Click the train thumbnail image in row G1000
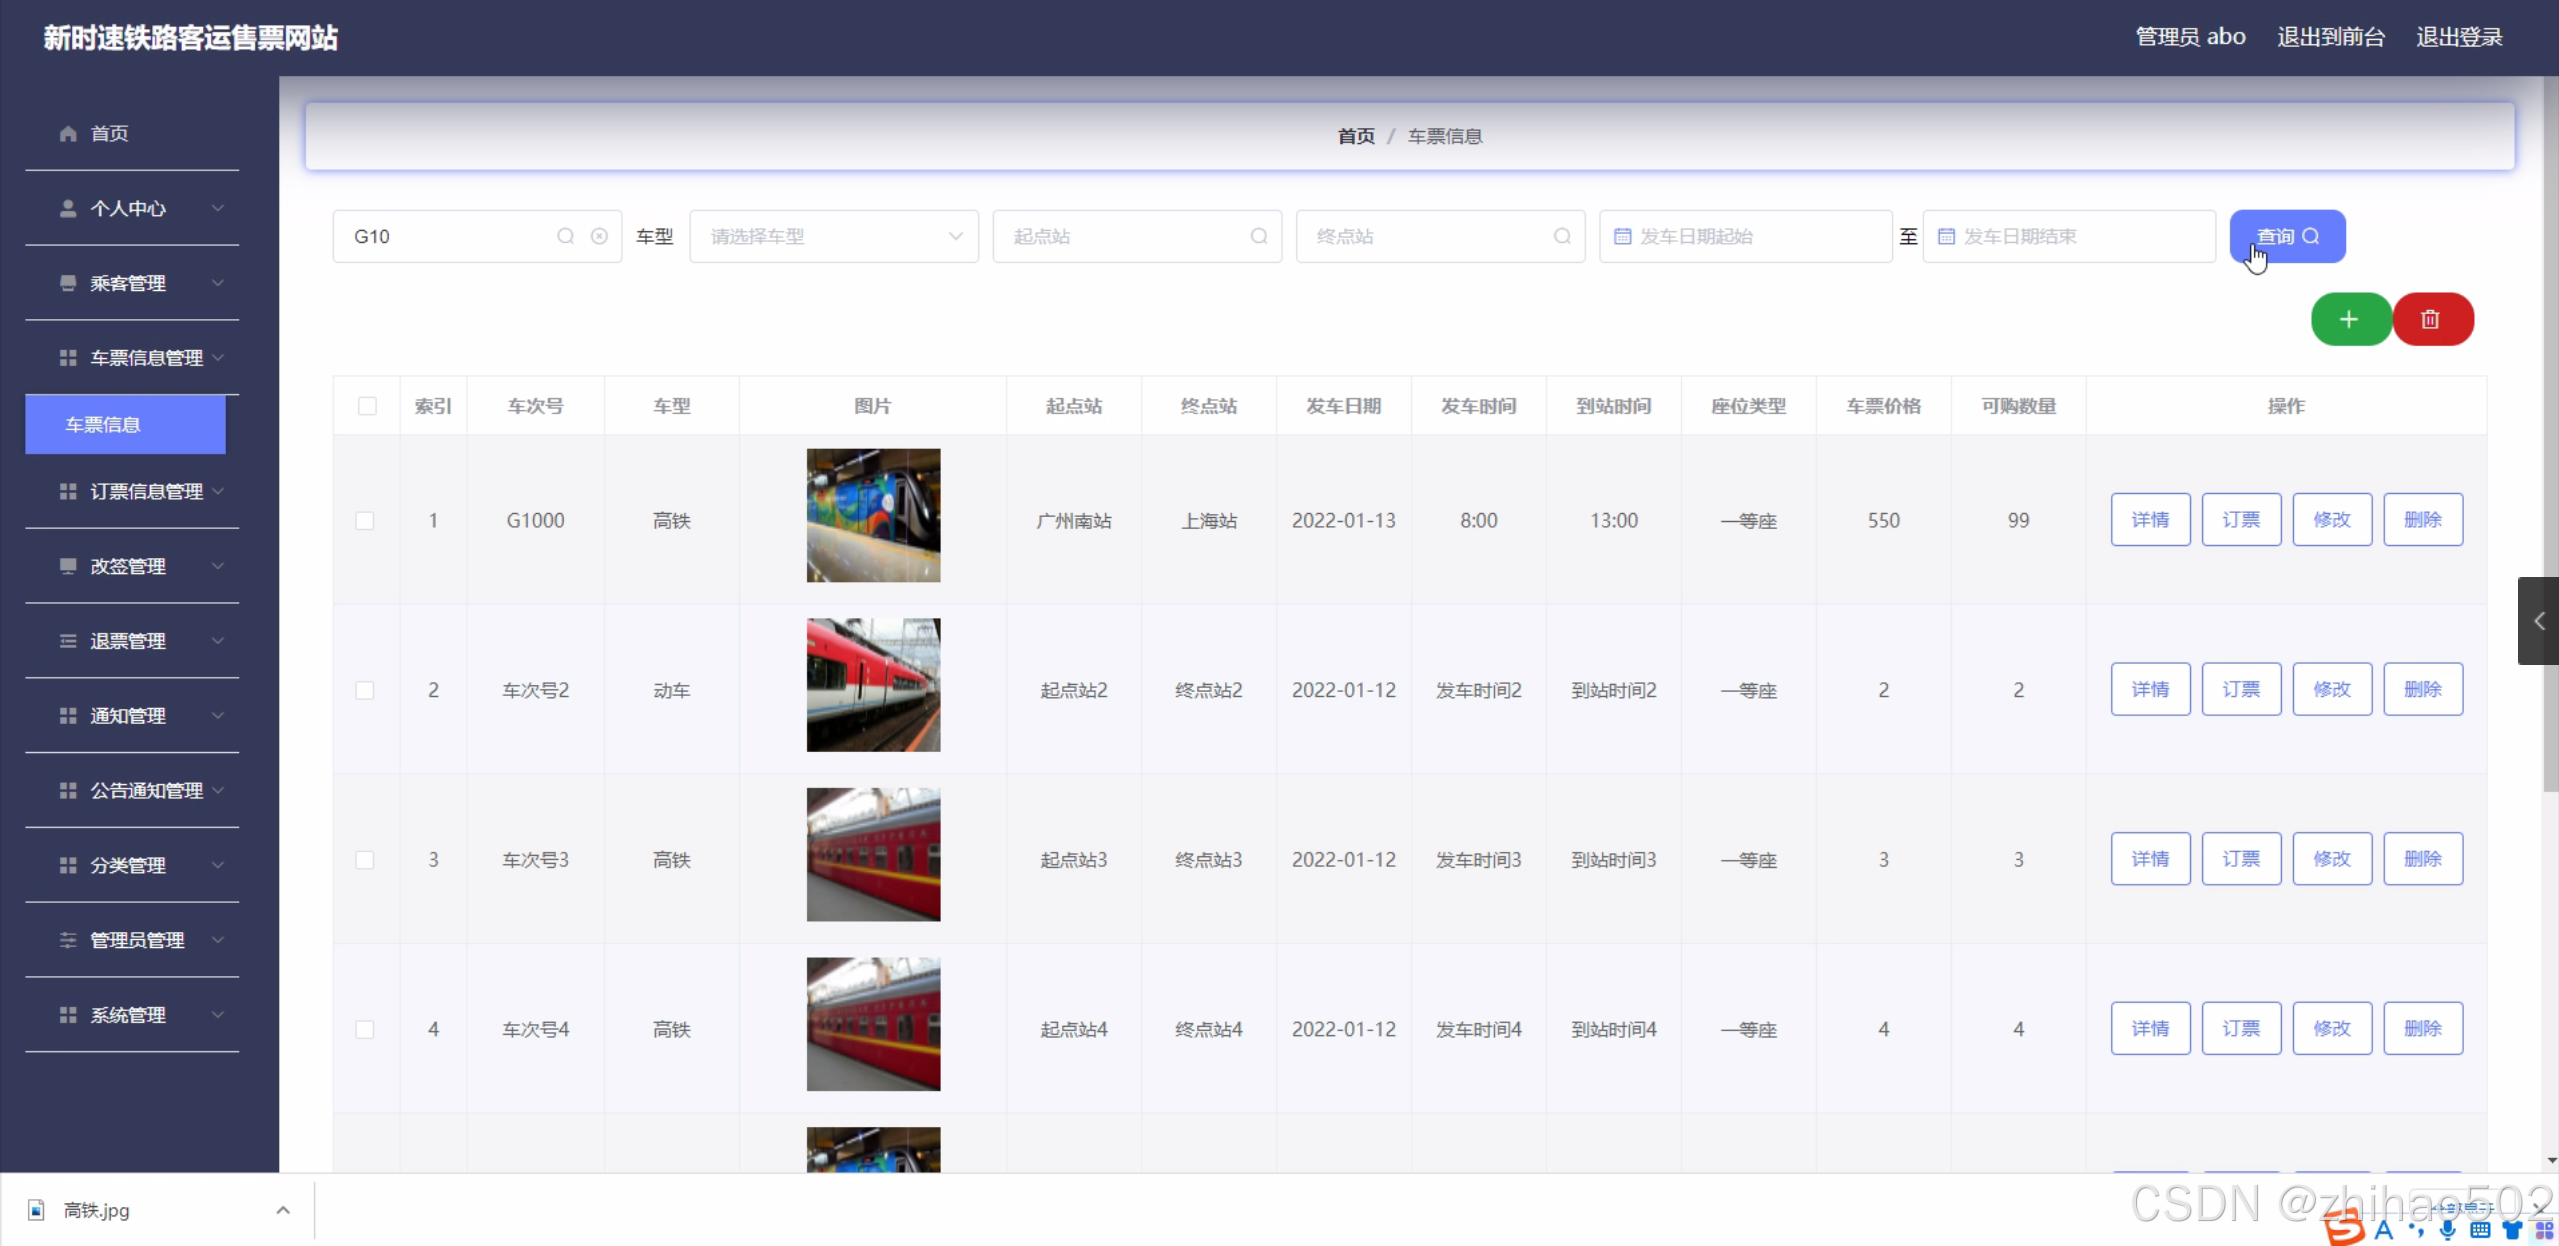The image size is (2559, 1246). point(872,515)
